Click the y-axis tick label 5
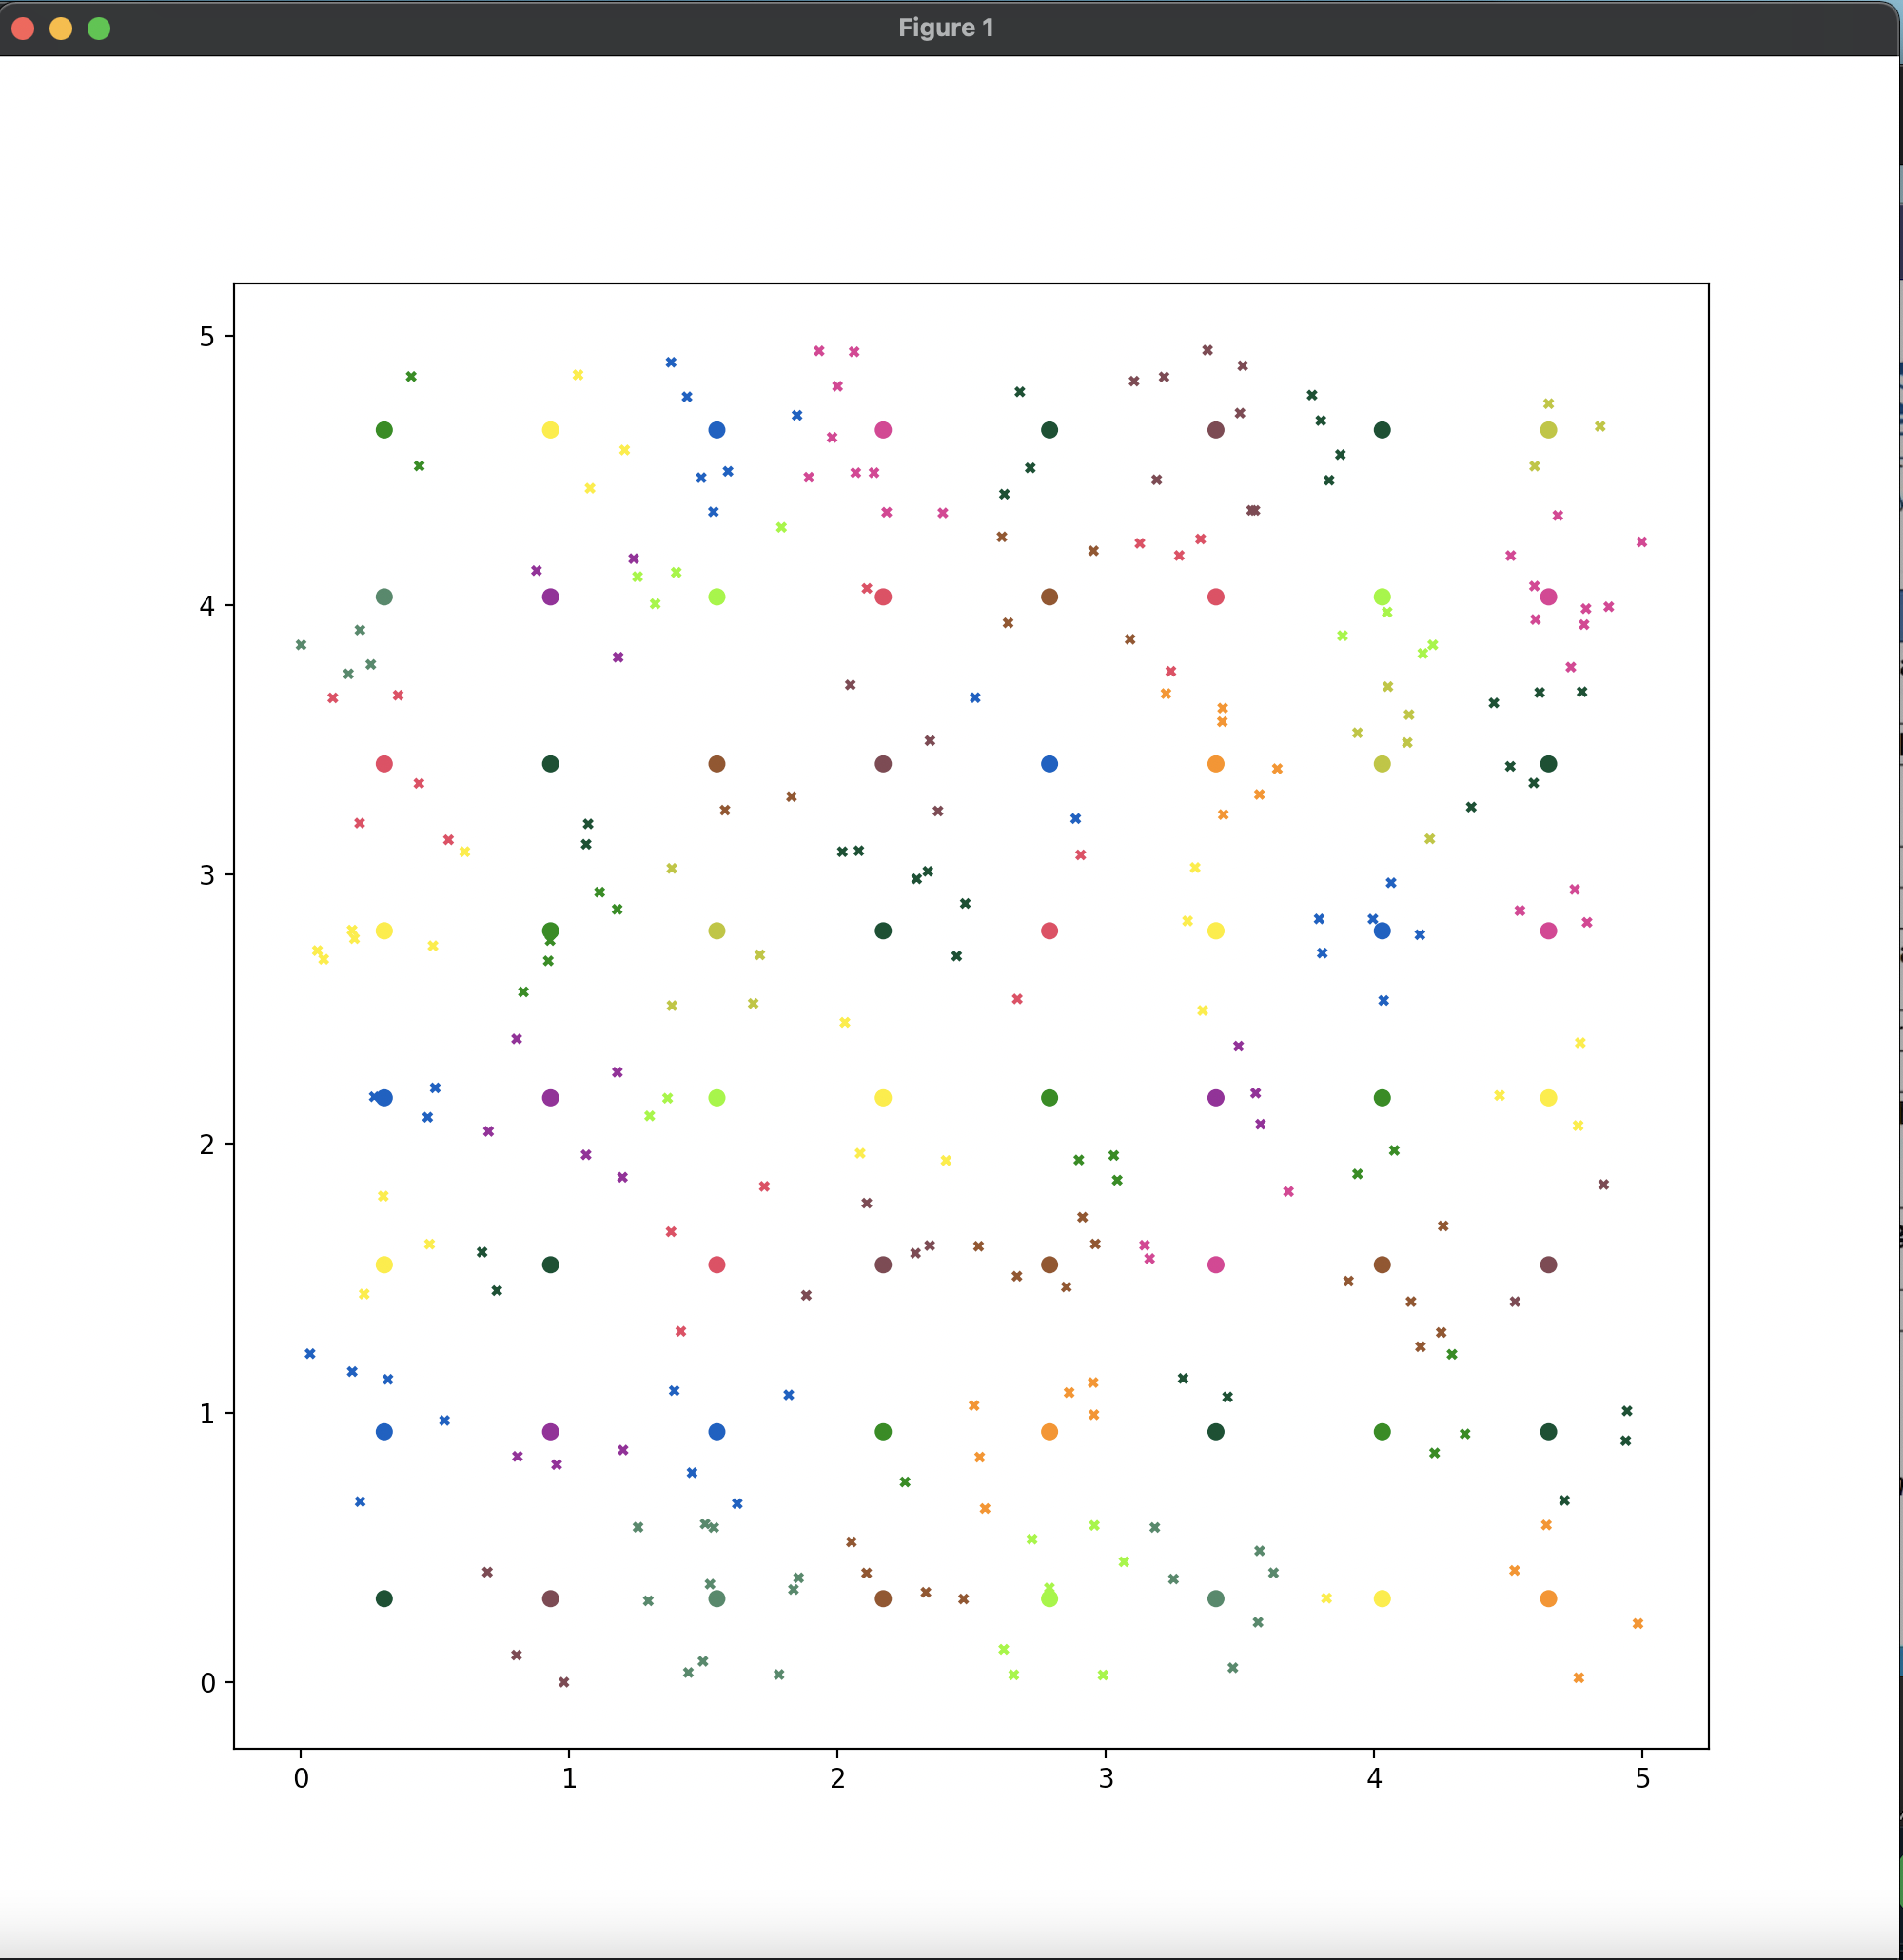This screenshot has width=1903, height=1960. [207, 336]
